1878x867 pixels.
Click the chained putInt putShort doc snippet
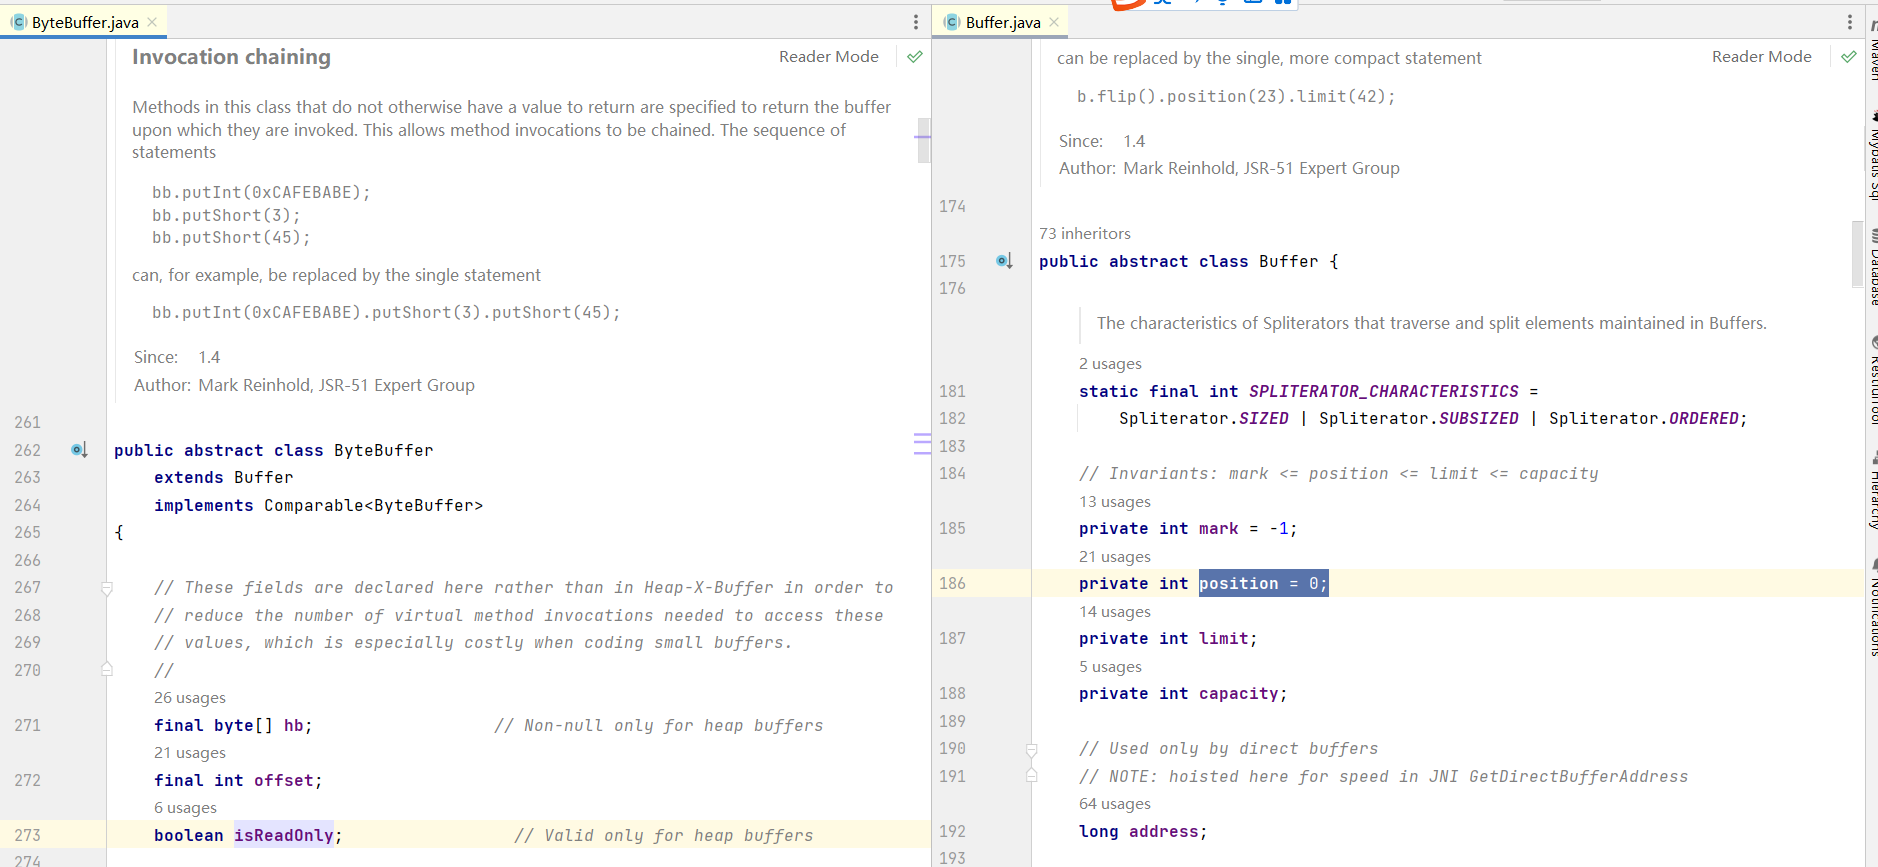point(386,313)
